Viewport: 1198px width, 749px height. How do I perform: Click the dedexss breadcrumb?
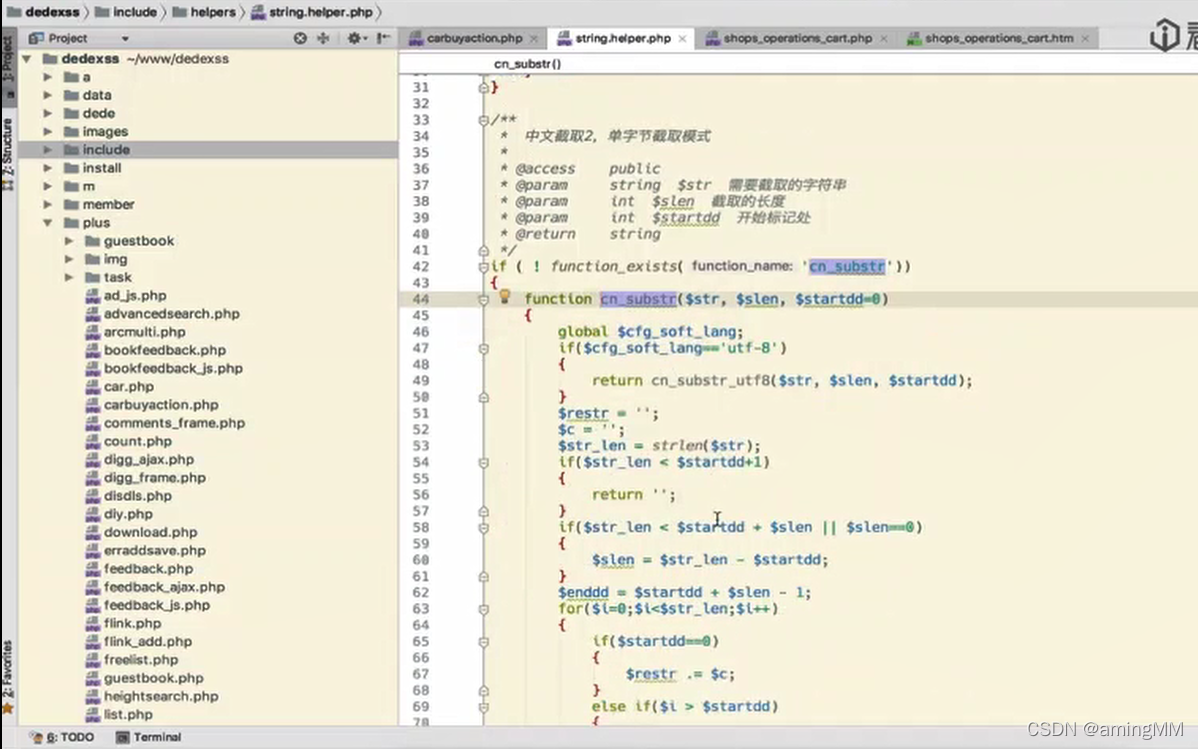tap(44, 12)
